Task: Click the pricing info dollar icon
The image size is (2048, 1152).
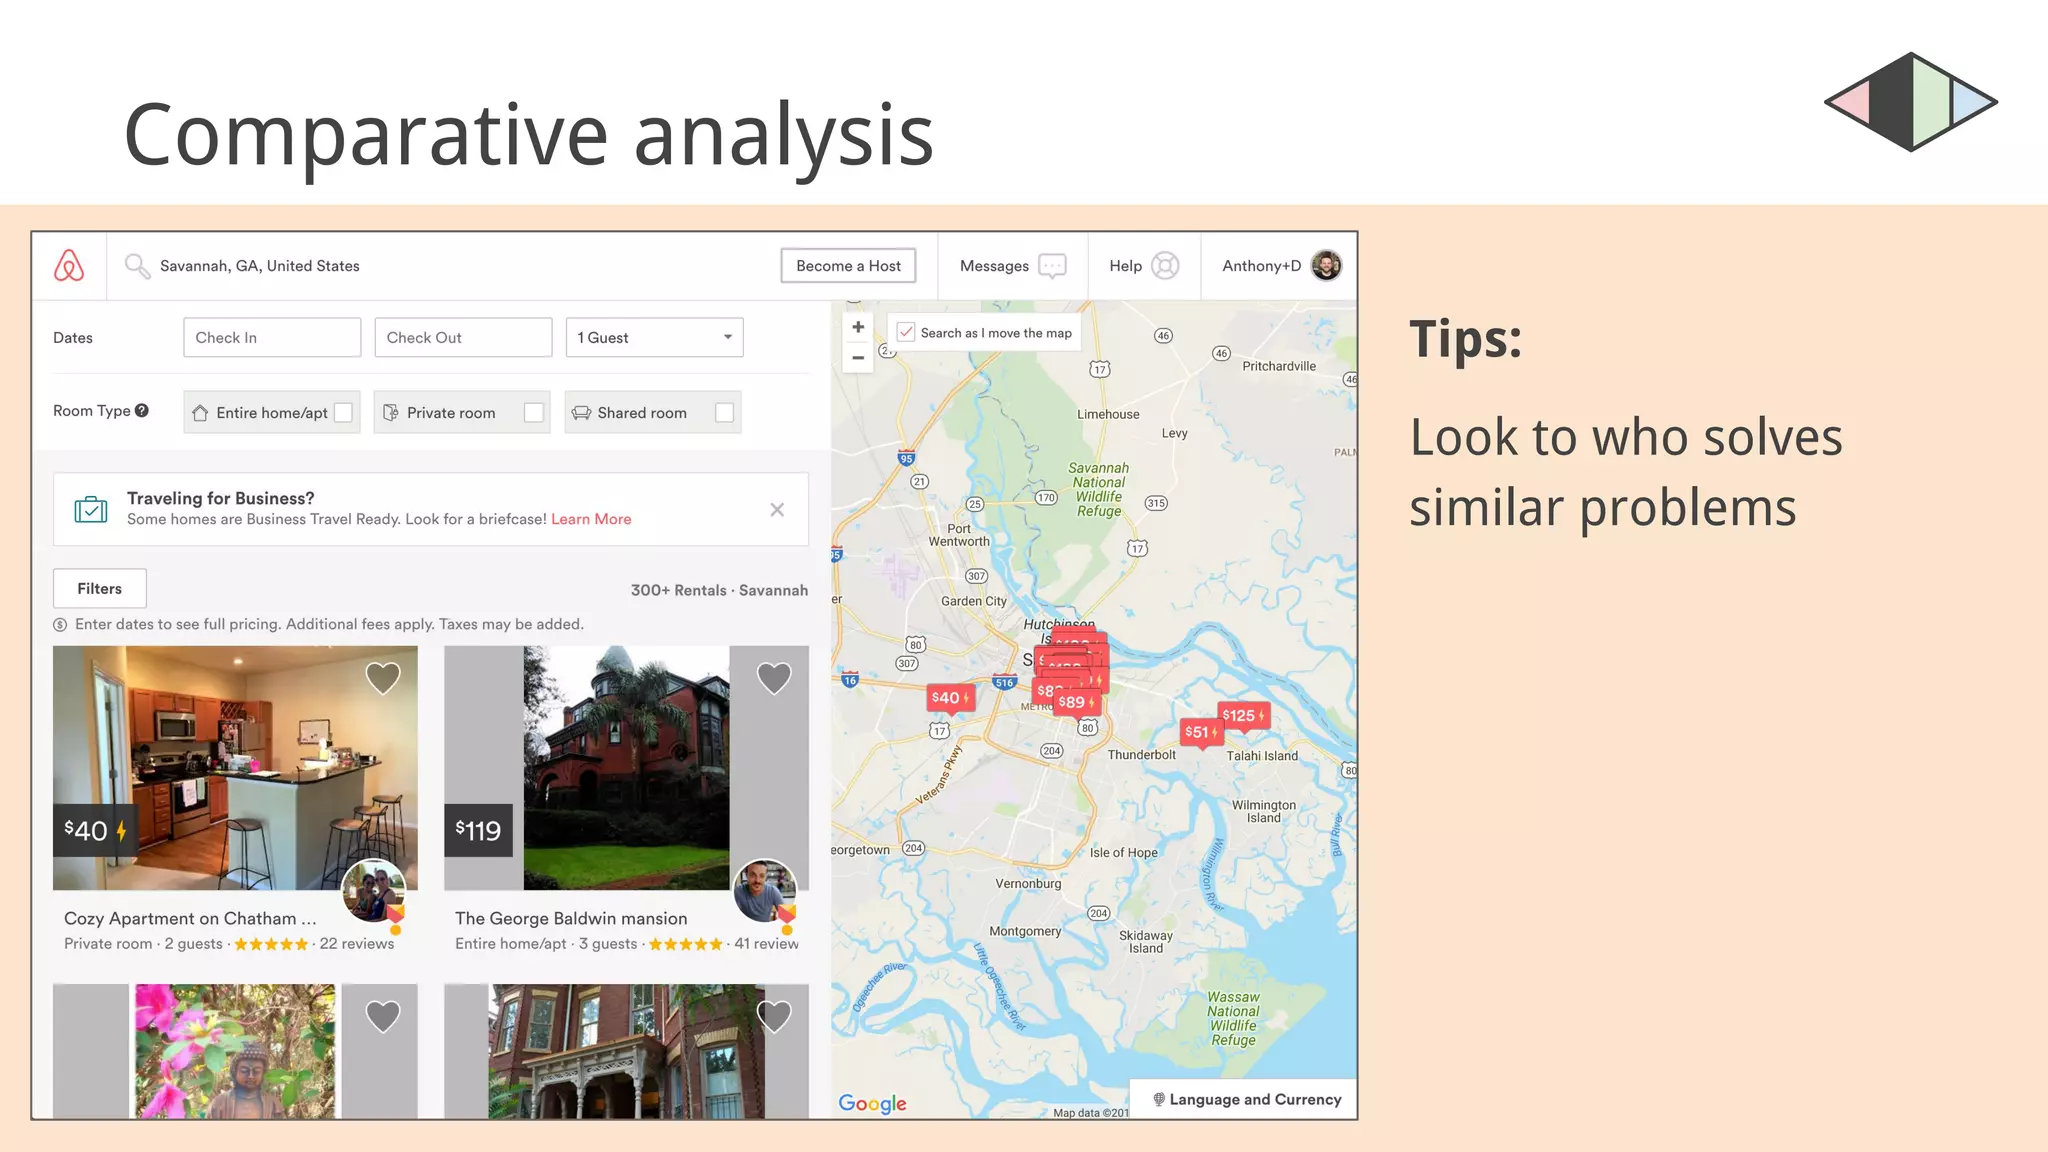Action: (60, 625)
